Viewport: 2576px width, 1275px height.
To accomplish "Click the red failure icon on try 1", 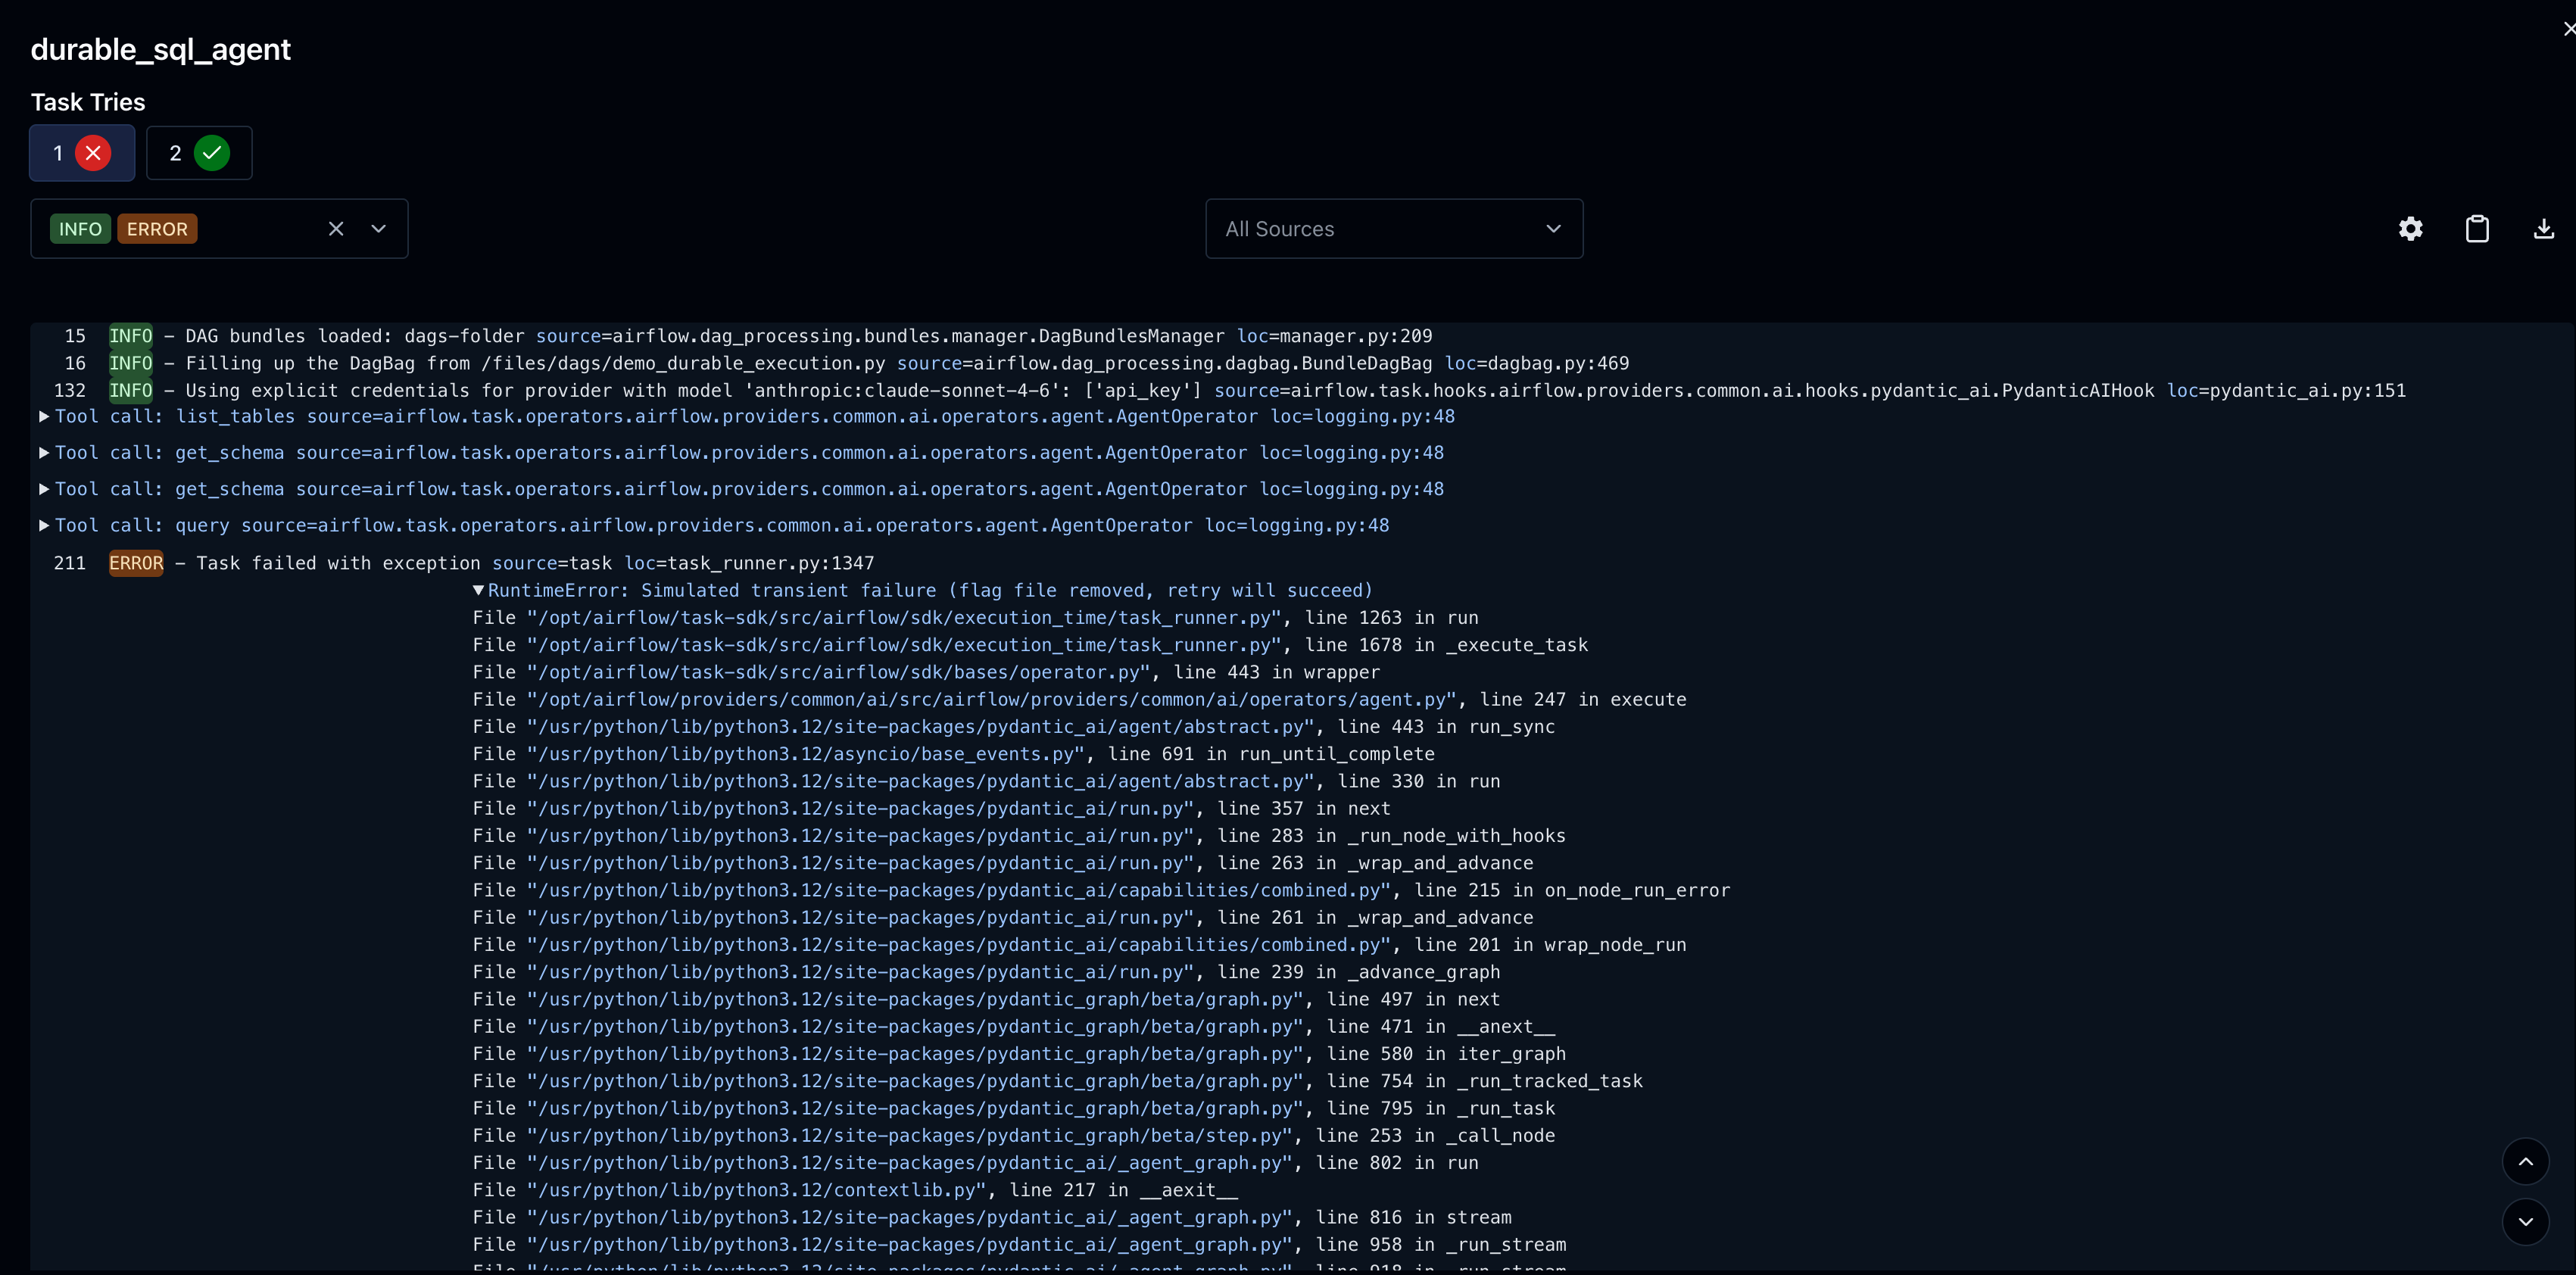I will [x=94, y=153].
